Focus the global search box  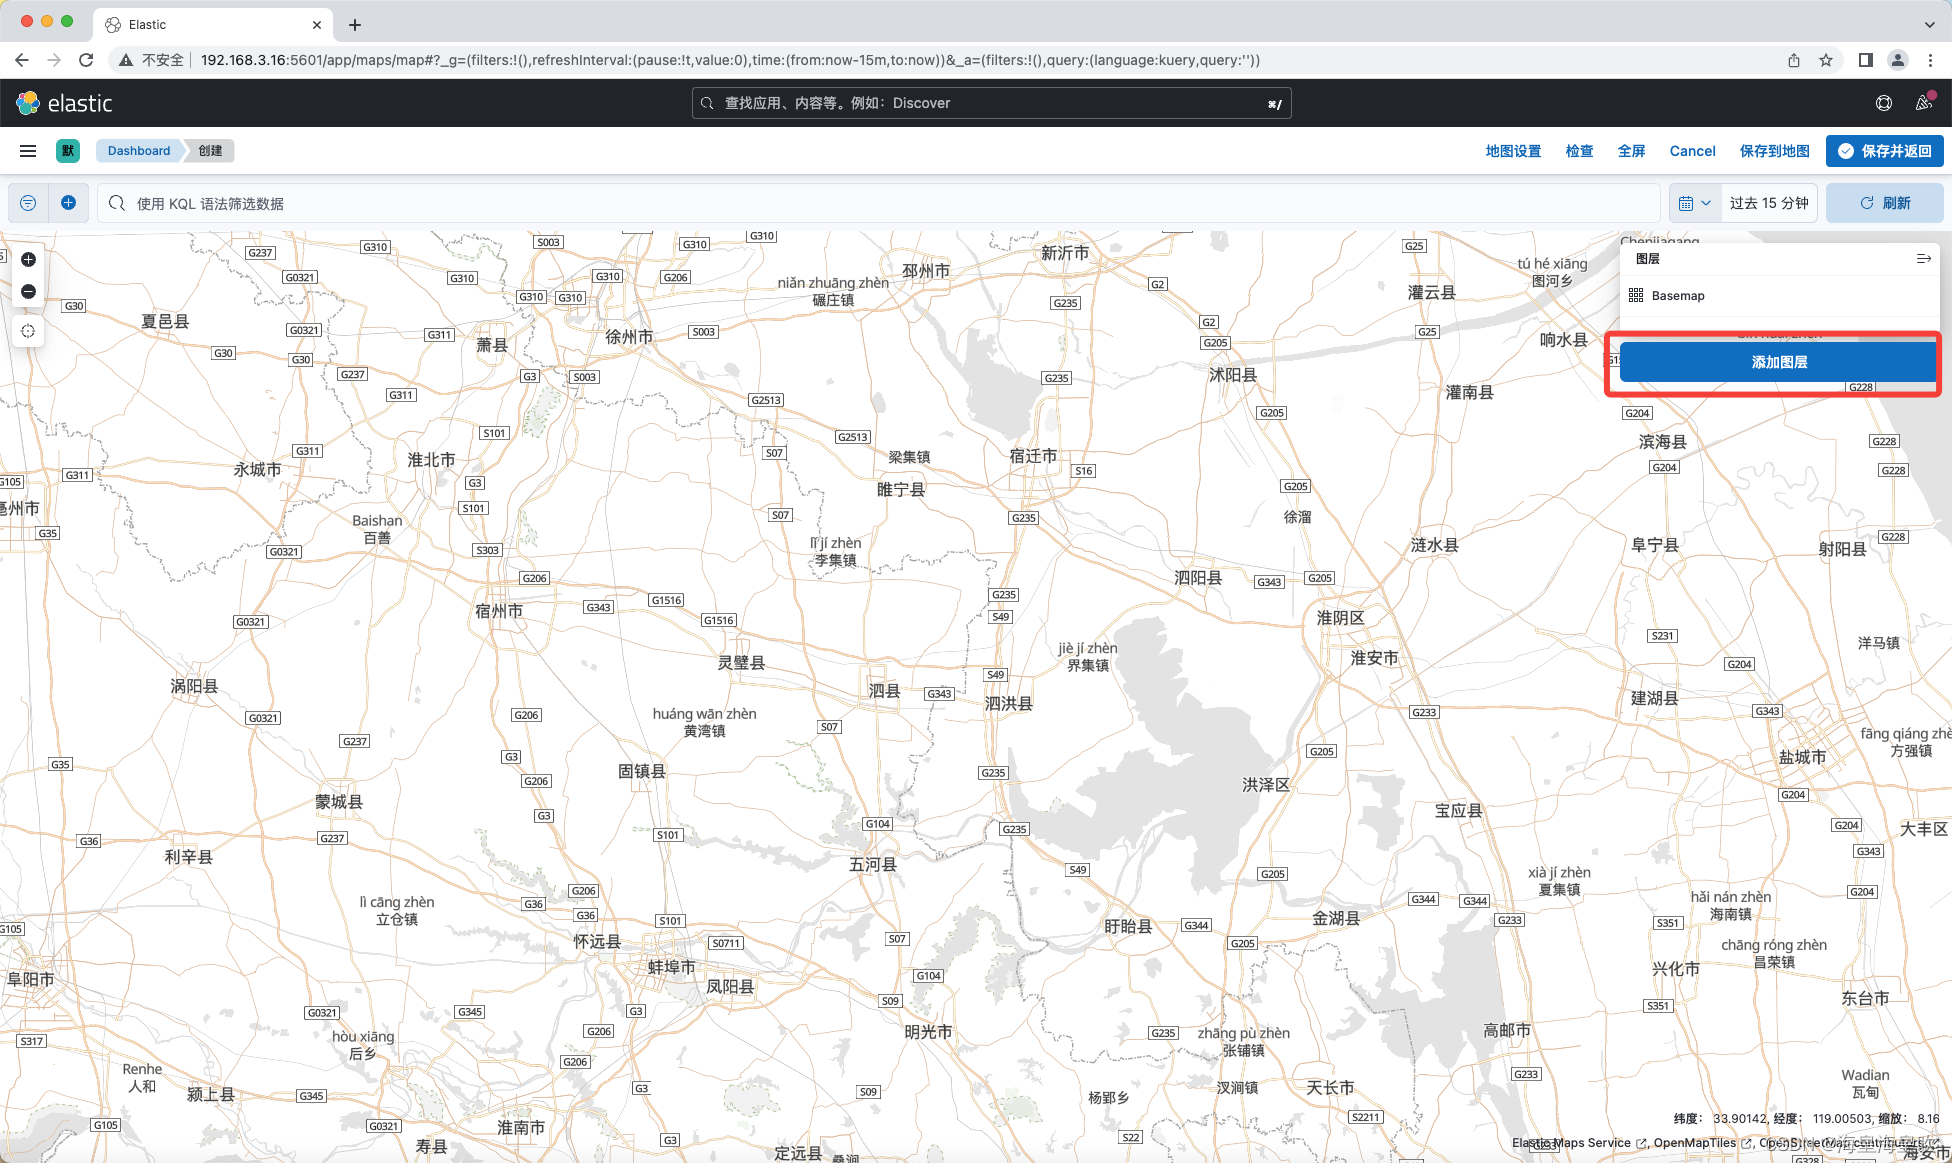pyautogui.click(x=991, y=103)
